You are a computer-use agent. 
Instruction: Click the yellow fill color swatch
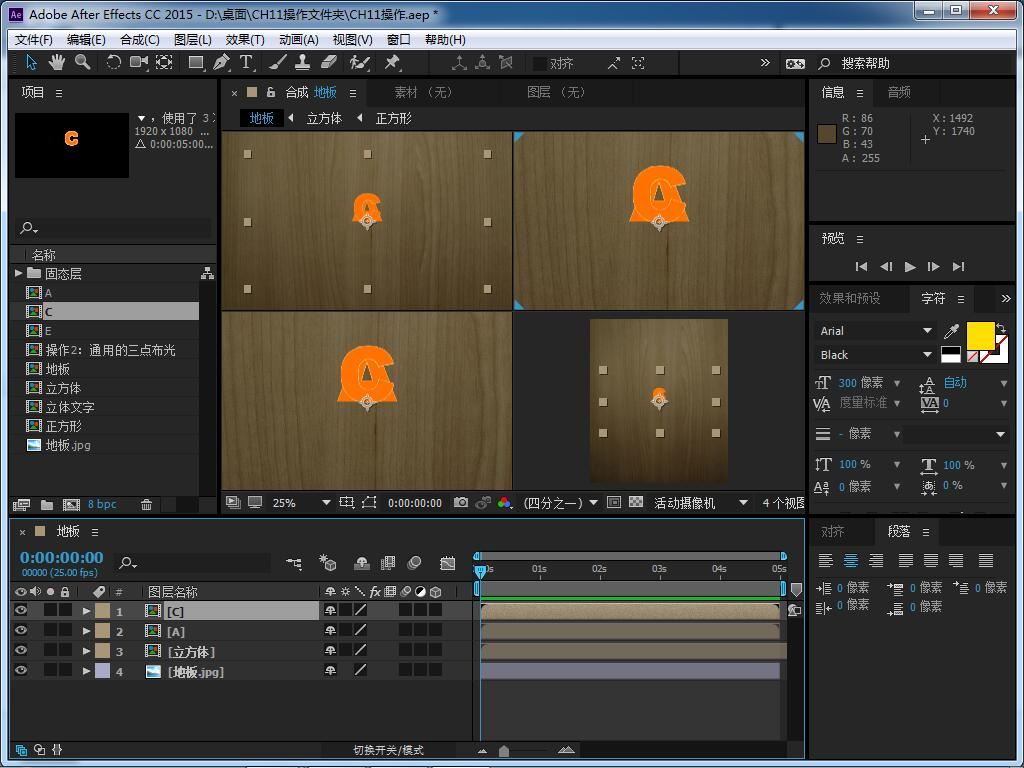[x=980, y=336]
